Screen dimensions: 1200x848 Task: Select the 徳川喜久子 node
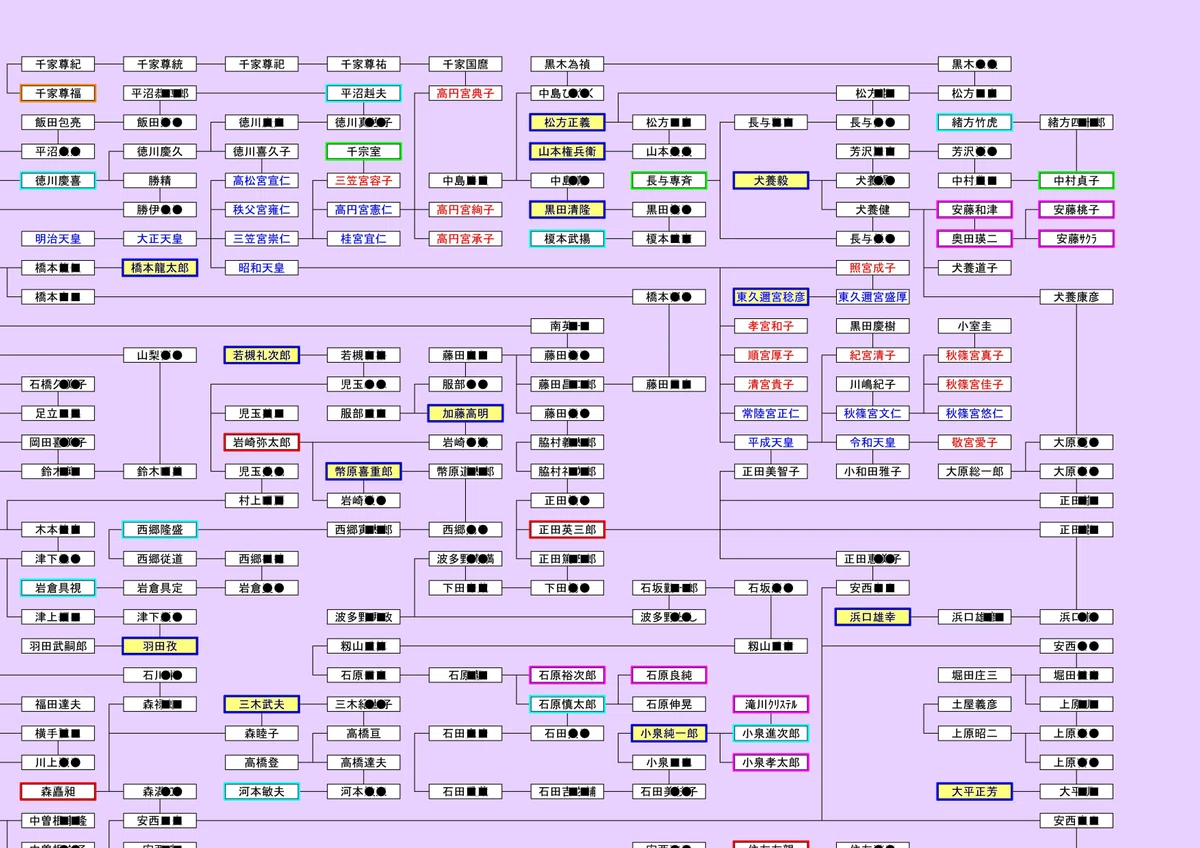pyautogui.click(x=262, y=152)
